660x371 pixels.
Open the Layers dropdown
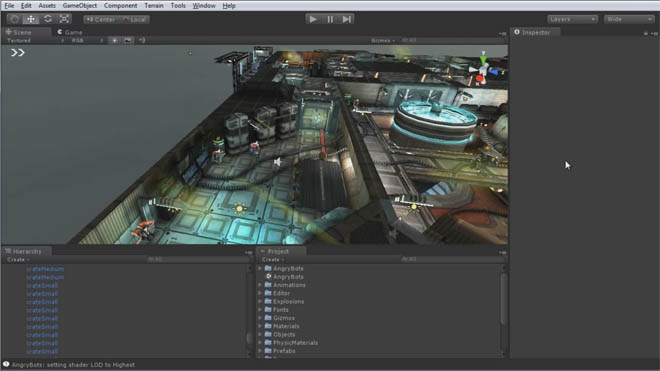click(x=572, y=19)
